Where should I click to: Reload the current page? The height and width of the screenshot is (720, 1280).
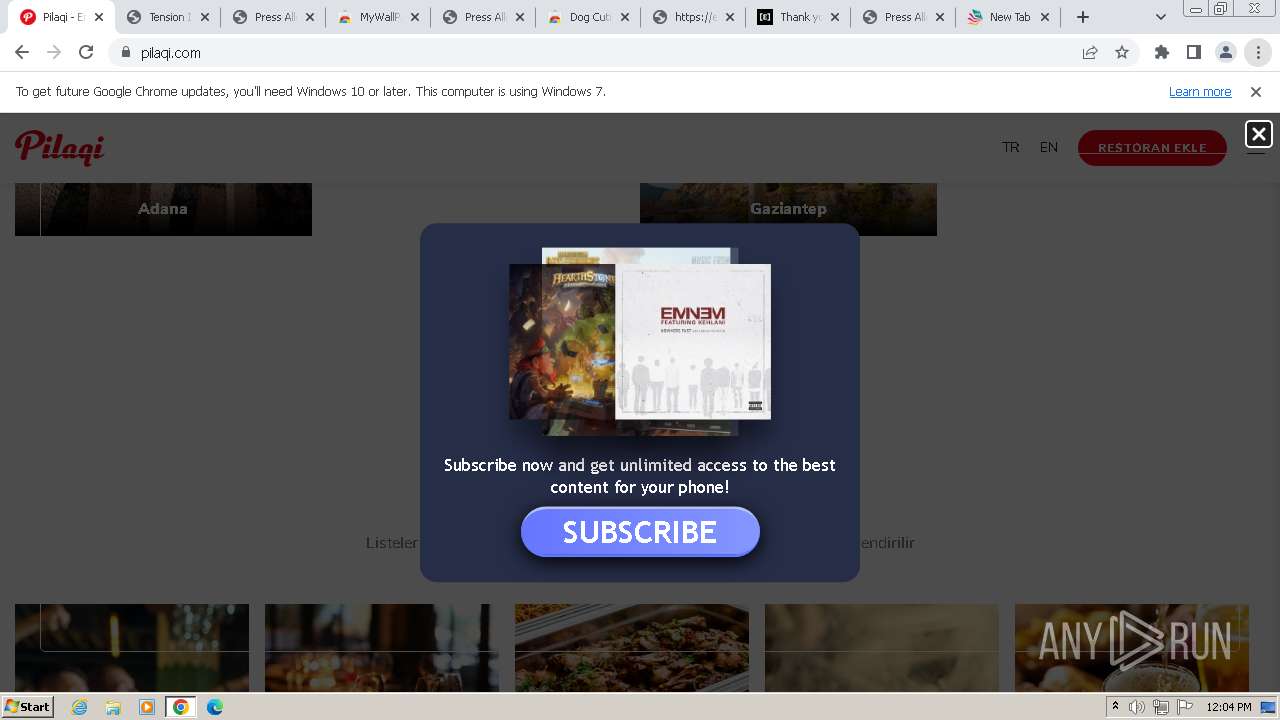pyautogui.click(x=86, y=53)
